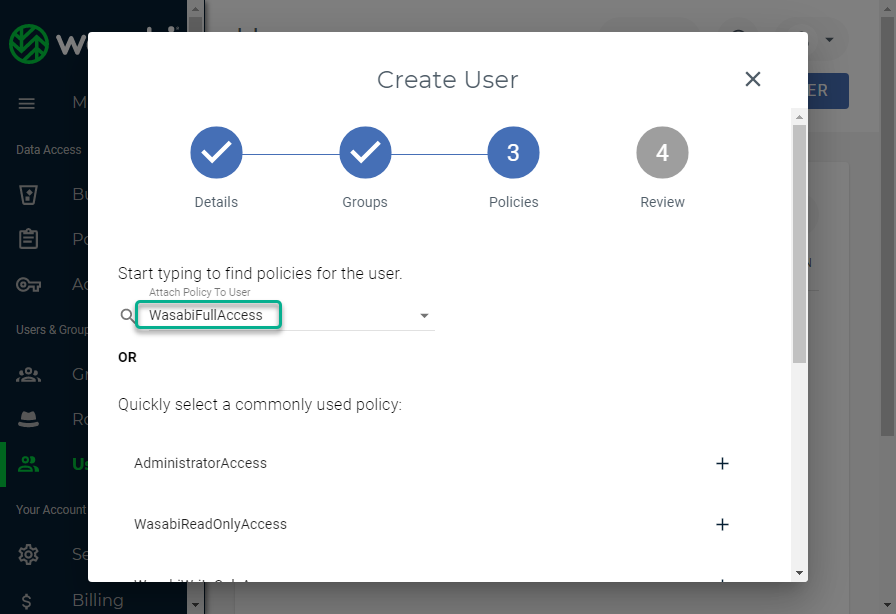Click the Groups step label
896x614 pixels.
point(365,202)
